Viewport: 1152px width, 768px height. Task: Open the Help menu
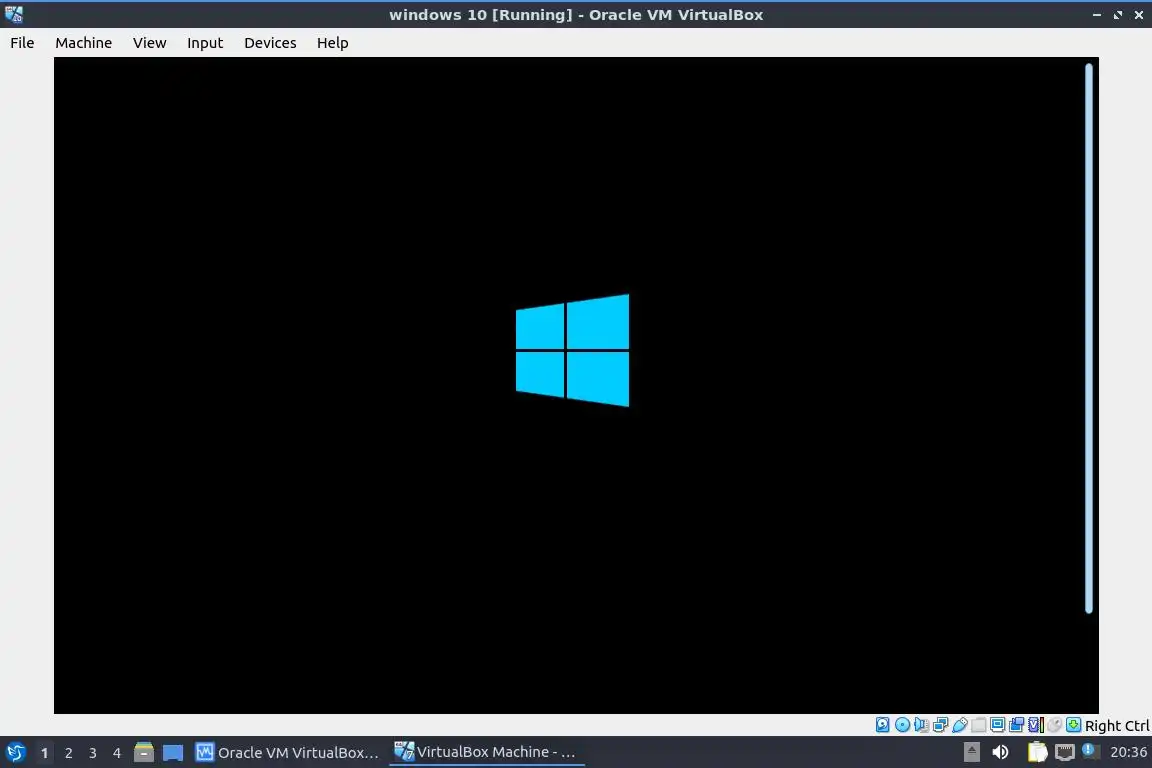332,43
